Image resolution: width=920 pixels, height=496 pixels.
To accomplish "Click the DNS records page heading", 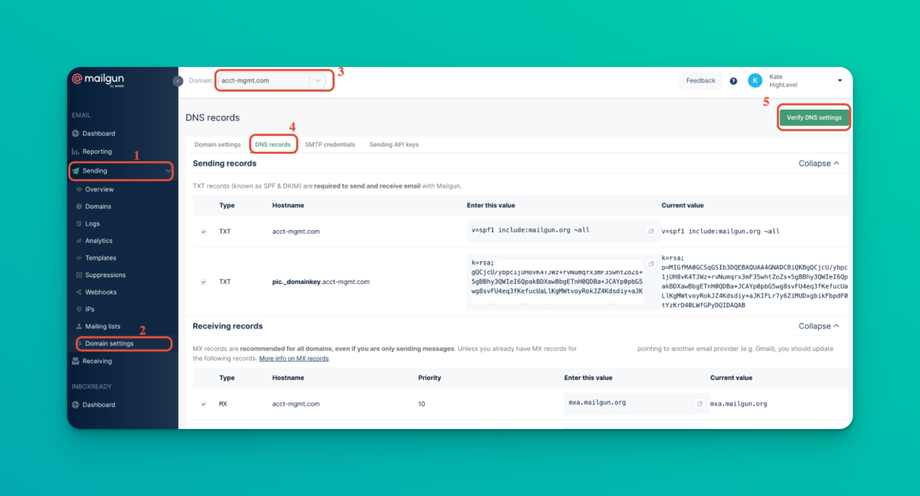I will (212, 118).
